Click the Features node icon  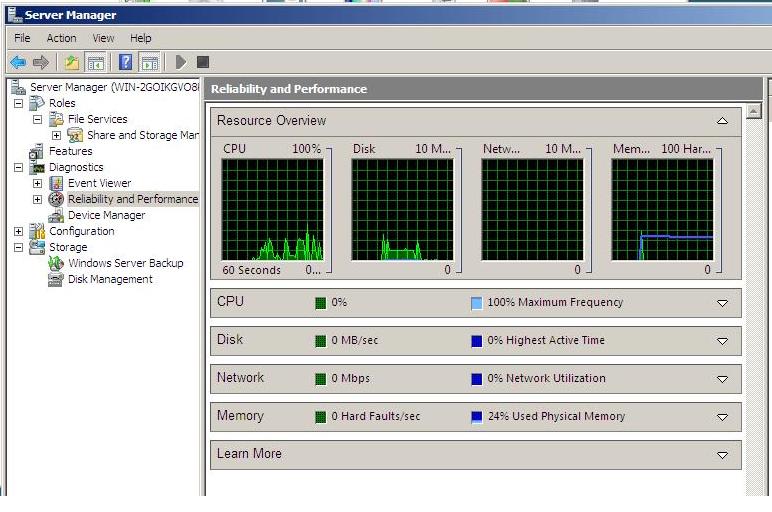pos(36,151)
